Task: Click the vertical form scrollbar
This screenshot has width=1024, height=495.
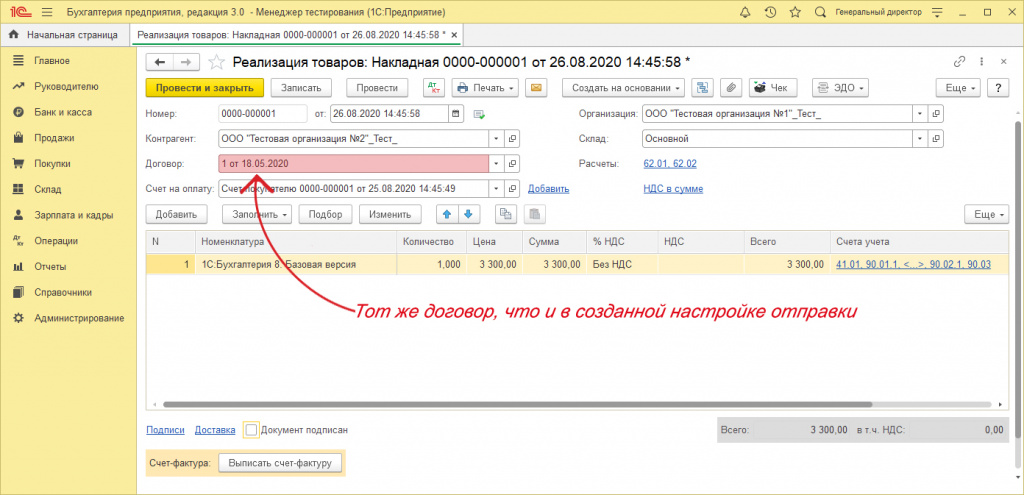Action: click(1017, 278)
